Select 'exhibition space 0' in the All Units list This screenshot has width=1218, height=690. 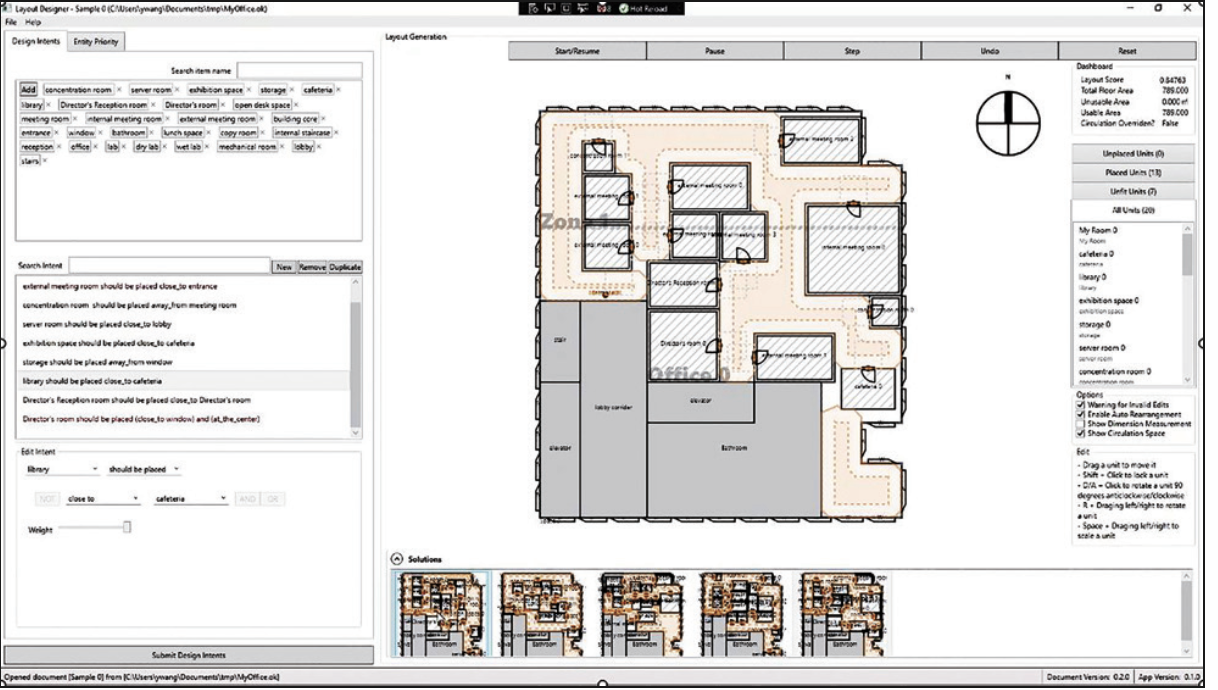pos(1128,304)
